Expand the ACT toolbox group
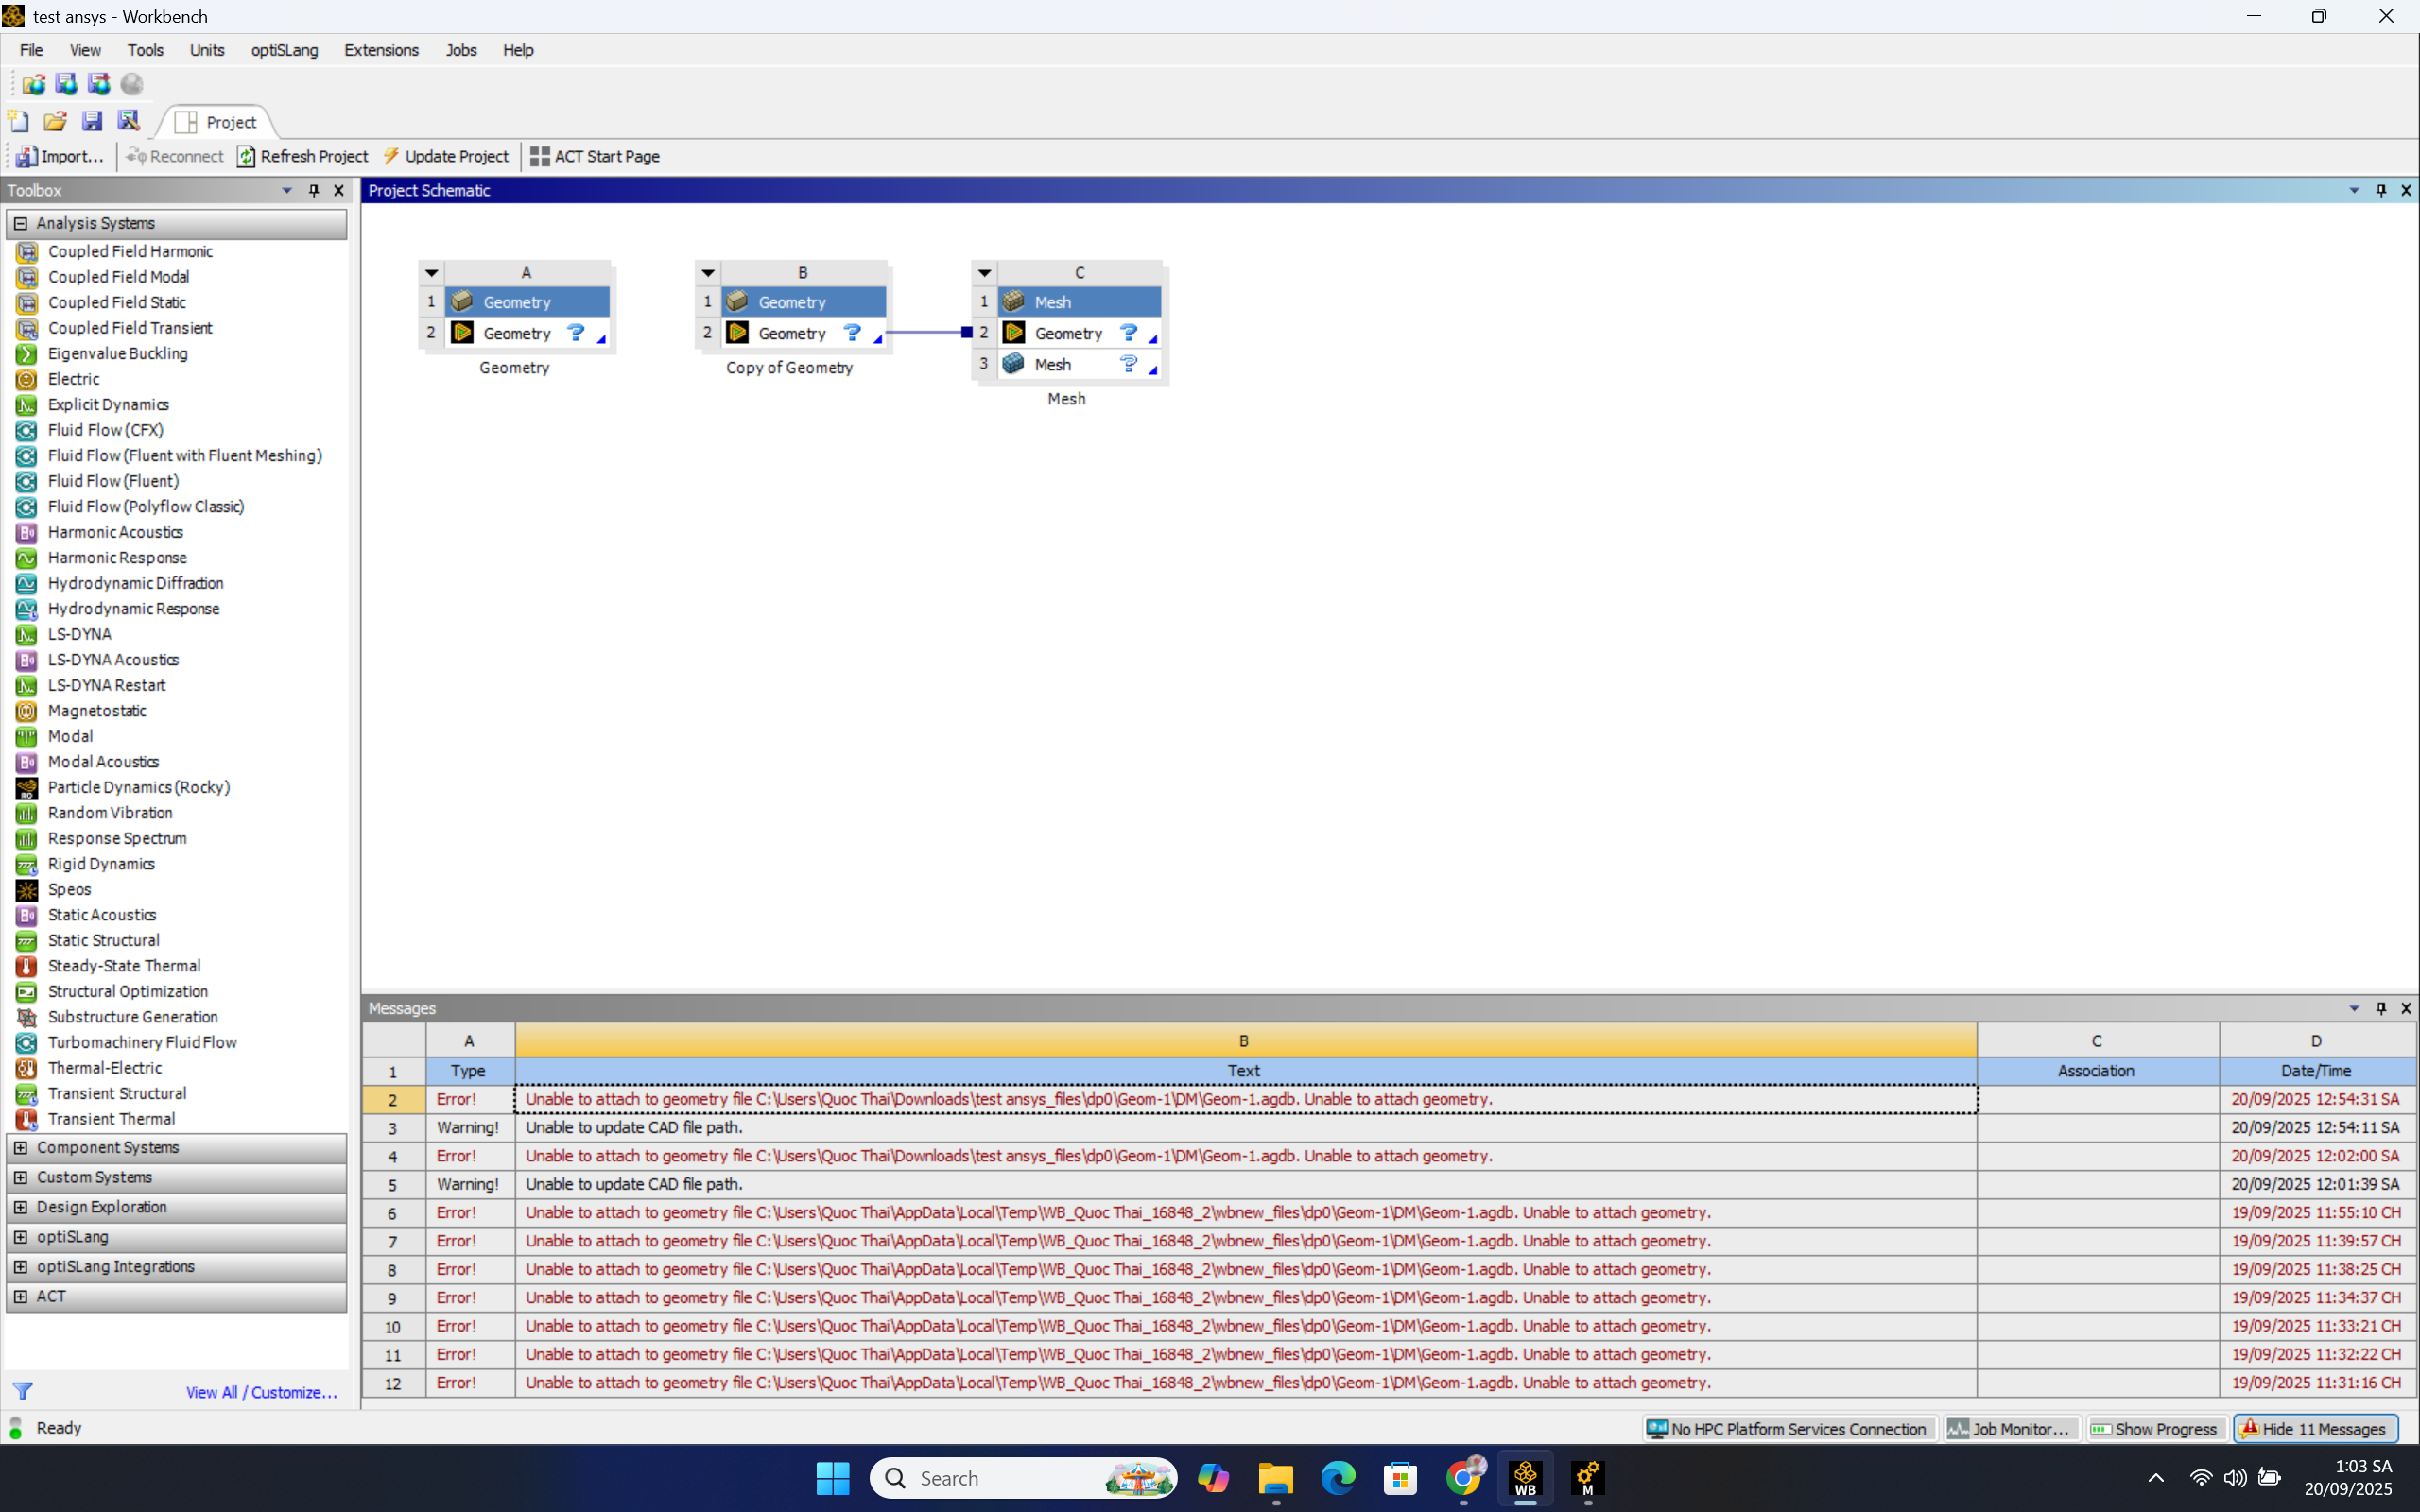This screenshot has width=2420, height=1512. [20, 1296]
